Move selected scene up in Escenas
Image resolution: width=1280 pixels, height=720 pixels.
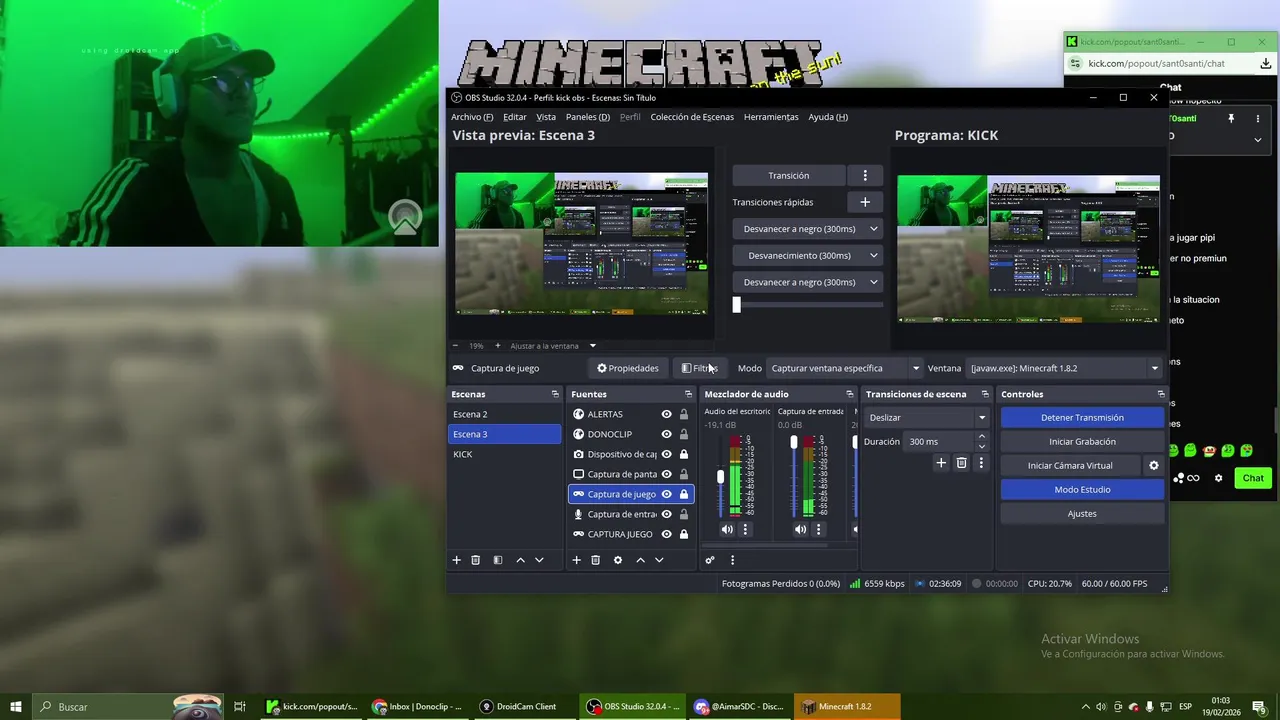tap(520, 560)
